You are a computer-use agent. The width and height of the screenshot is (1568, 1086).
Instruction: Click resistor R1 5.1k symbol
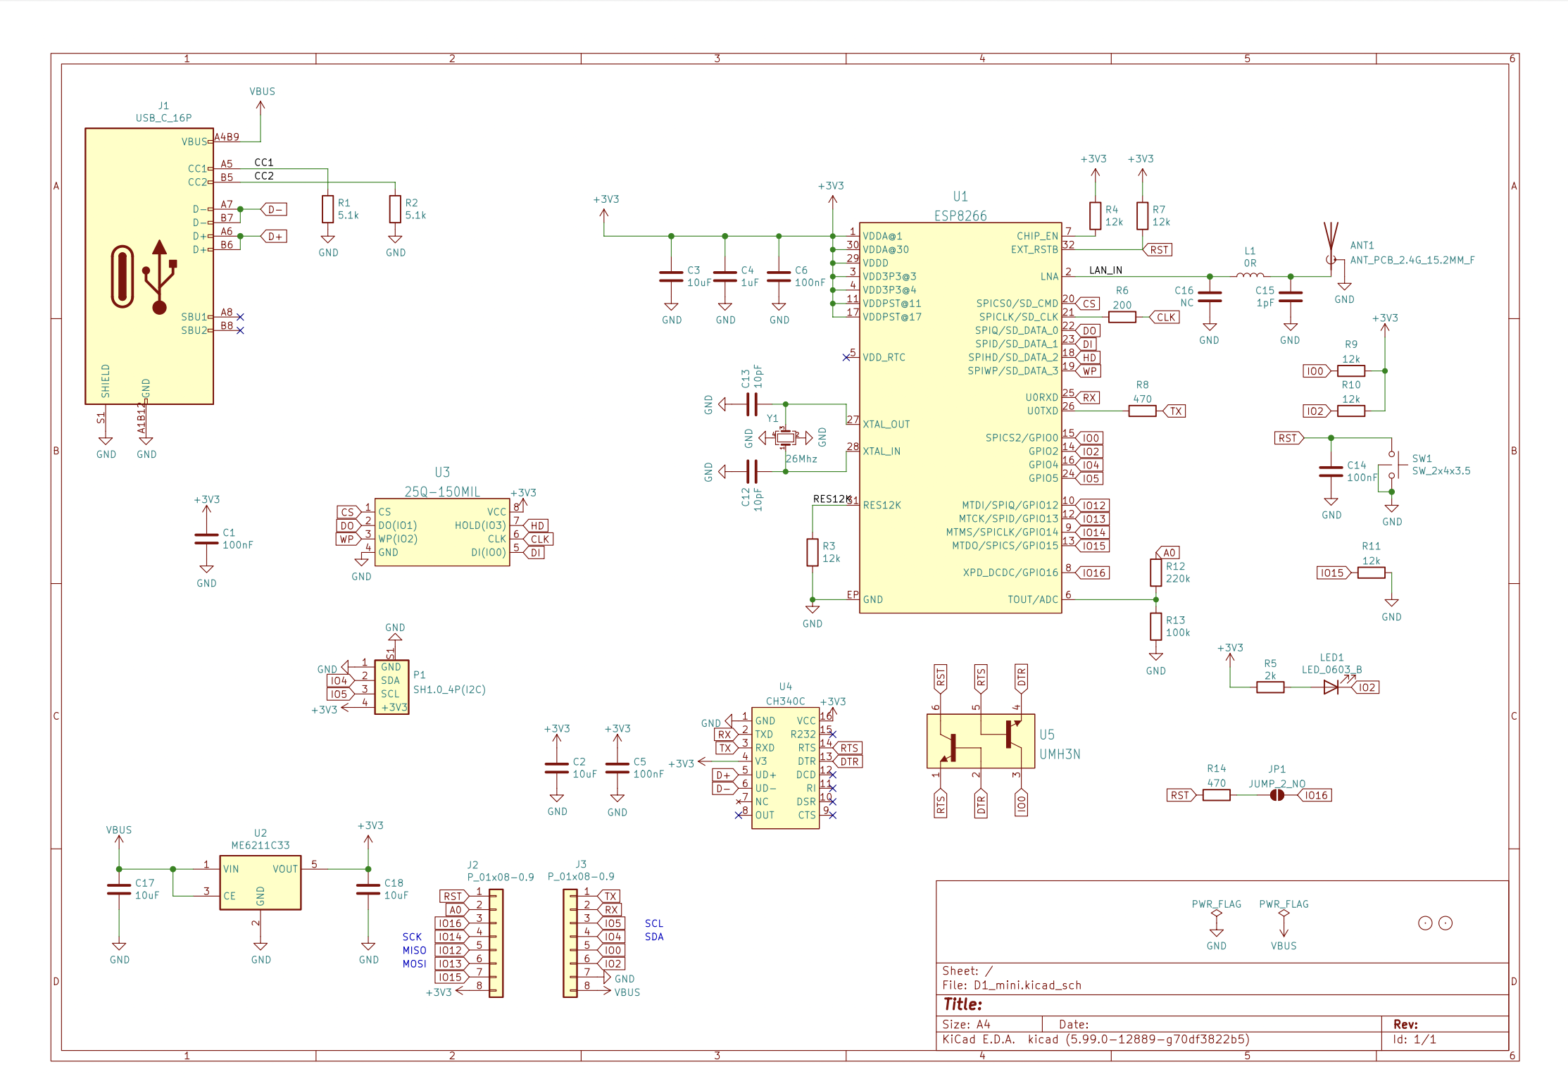328,209
